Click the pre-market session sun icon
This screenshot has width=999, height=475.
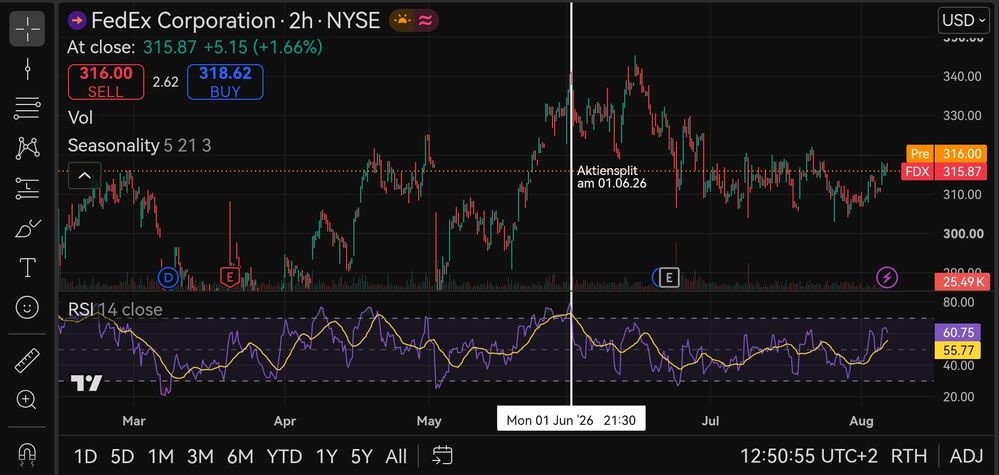(x=401, y=21)
